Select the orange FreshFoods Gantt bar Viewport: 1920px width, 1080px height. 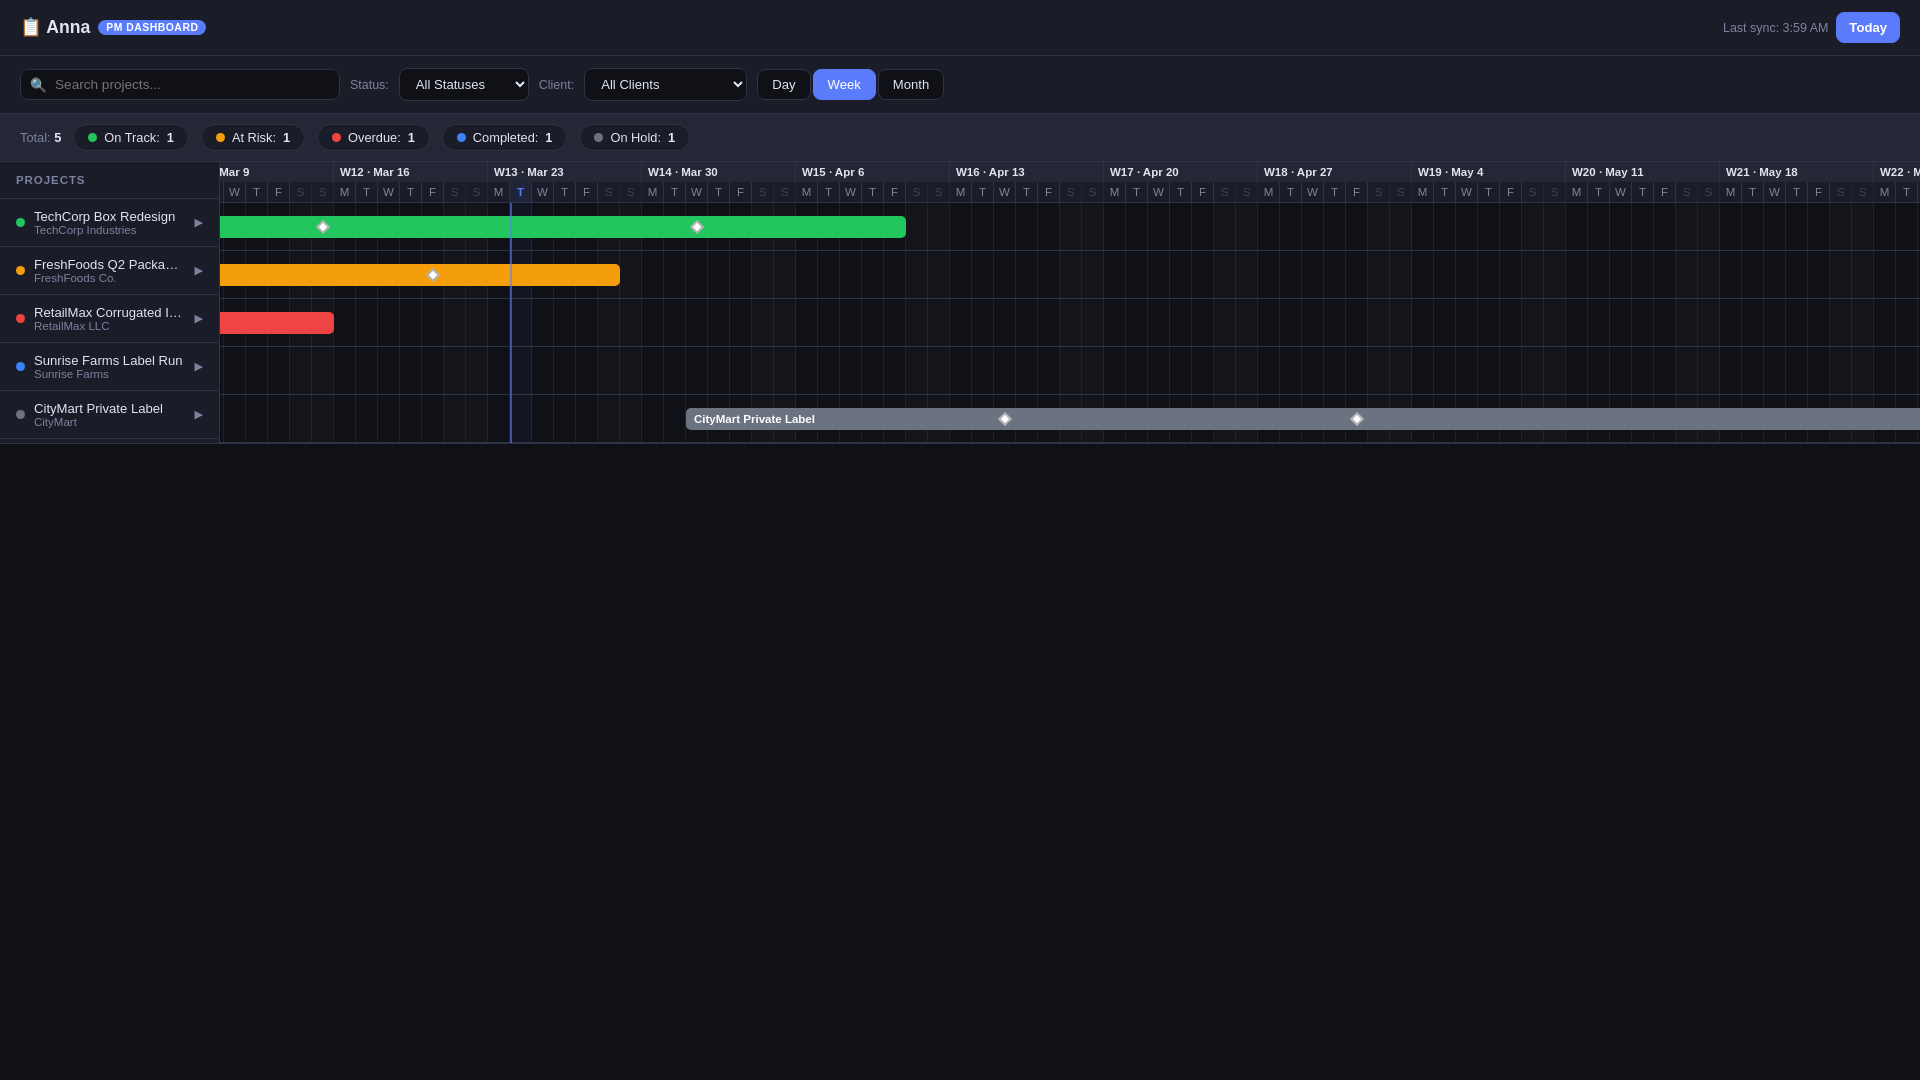(x=420, y=275)
